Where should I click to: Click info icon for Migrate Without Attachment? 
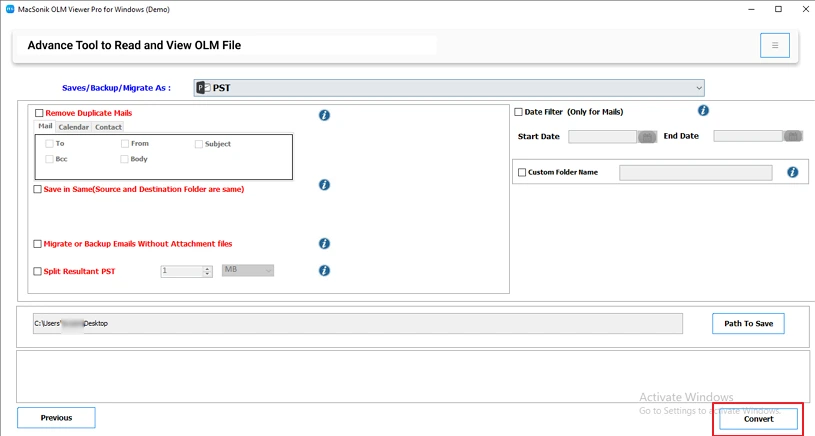324,243
